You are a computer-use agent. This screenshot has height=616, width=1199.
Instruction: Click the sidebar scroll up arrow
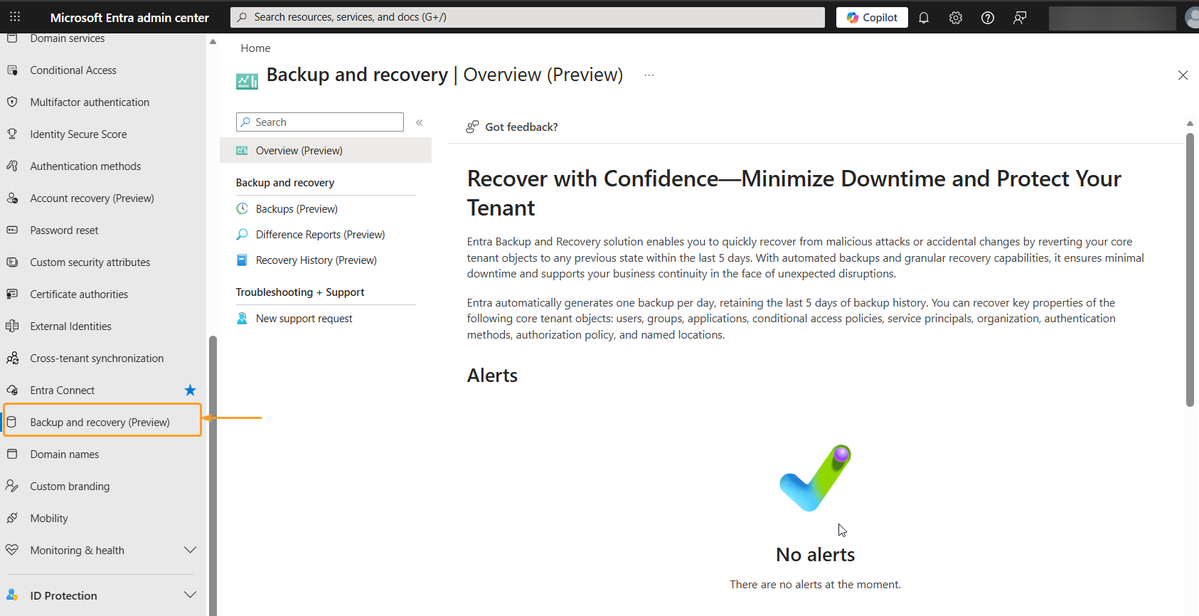(213, 42)
